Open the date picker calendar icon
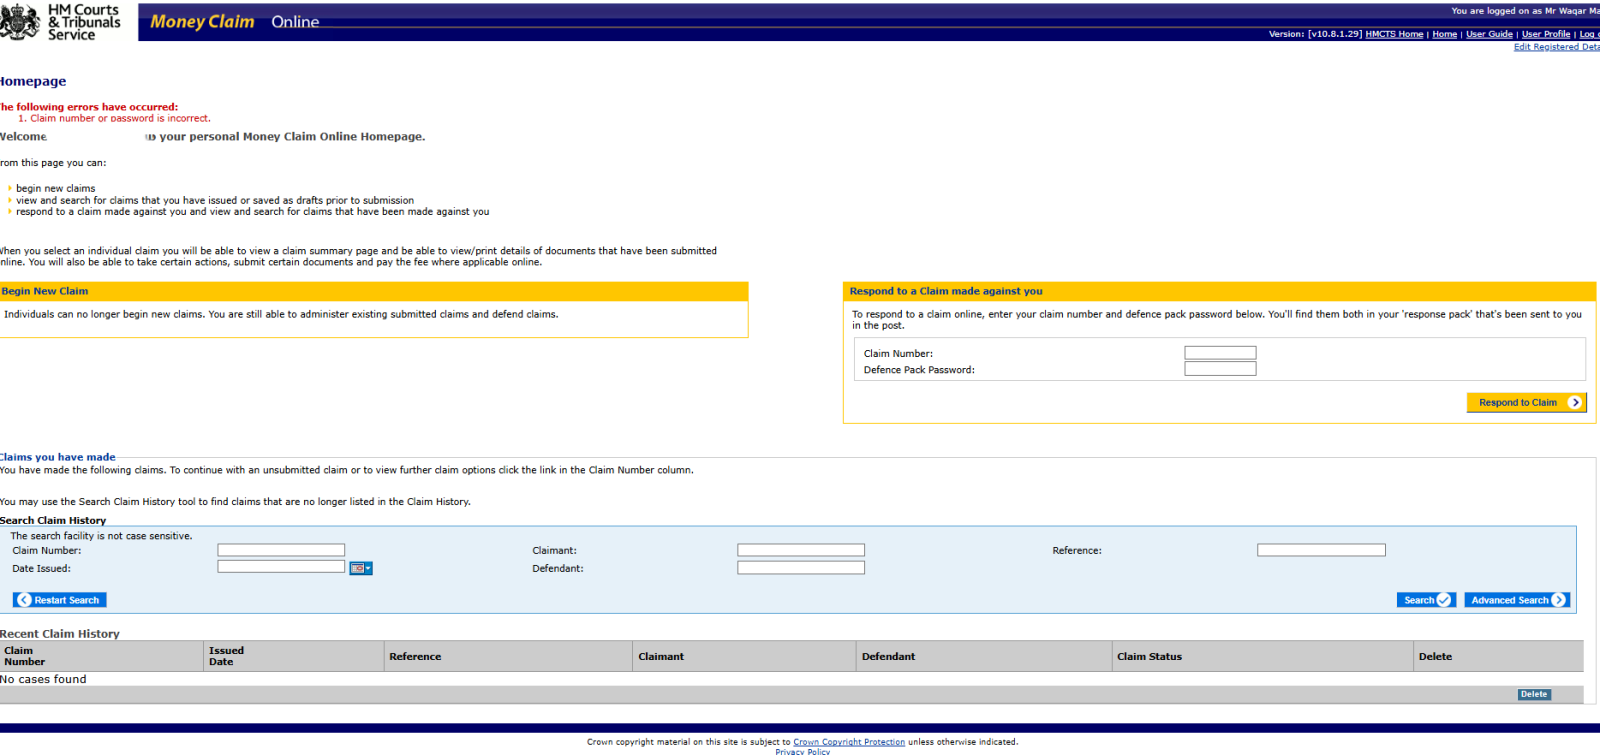This screenshot has width=1600, height=755. pos(361,568)
